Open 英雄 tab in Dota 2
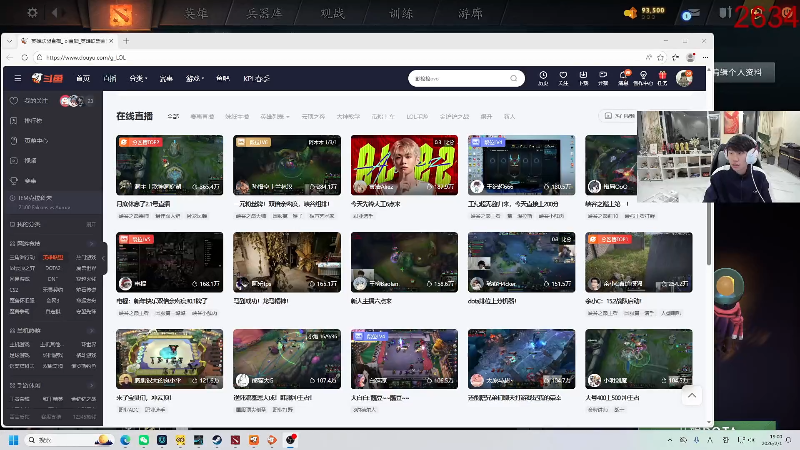800x450 pixels. point(196,13)
